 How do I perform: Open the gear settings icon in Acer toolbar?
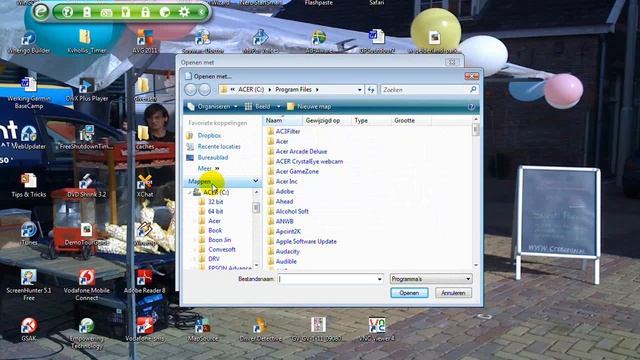pyautogui.click(x=184, y=12)
